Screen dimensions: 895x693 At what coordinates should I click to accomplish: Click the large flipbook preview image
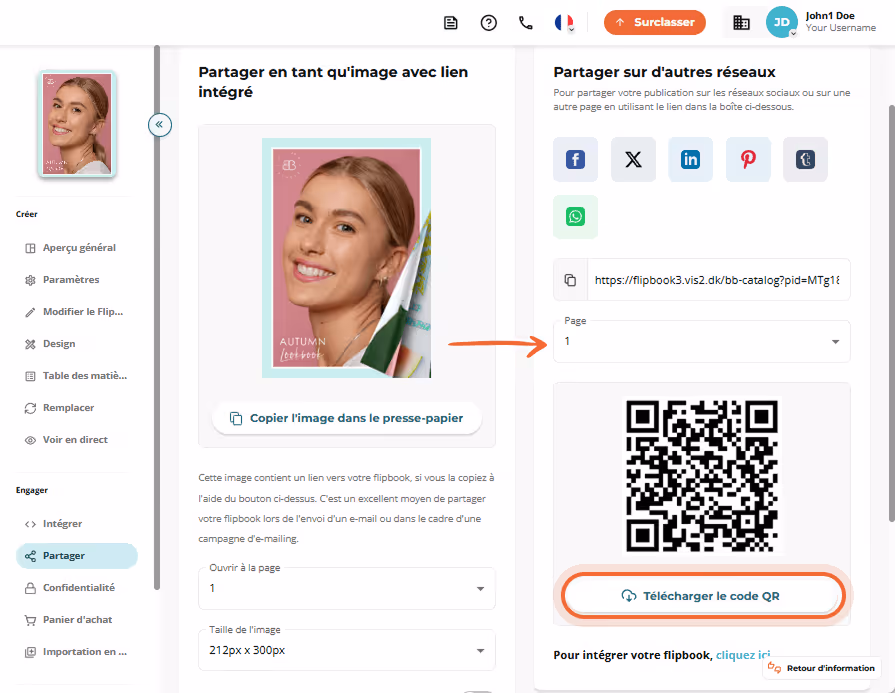click(346, 258)
